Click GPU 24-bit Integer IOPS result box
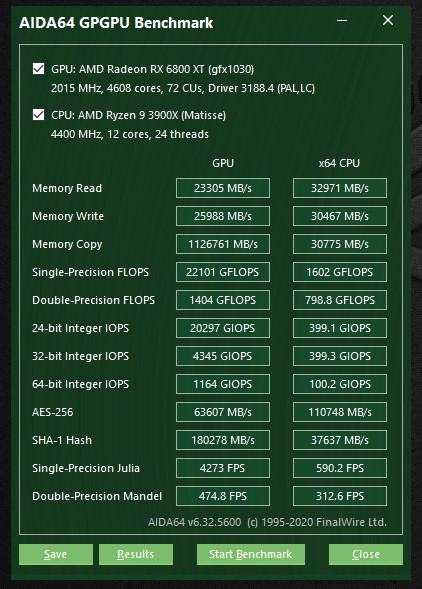The width and height of the screenshot is (422, 589). (223, 328)
